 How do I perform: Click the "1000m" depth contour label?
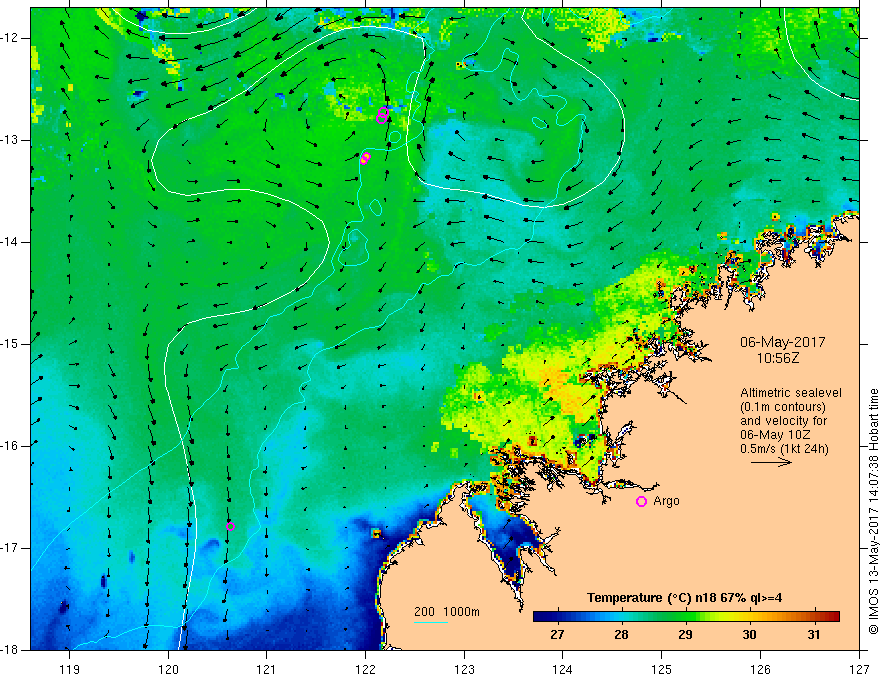(461, 612)
